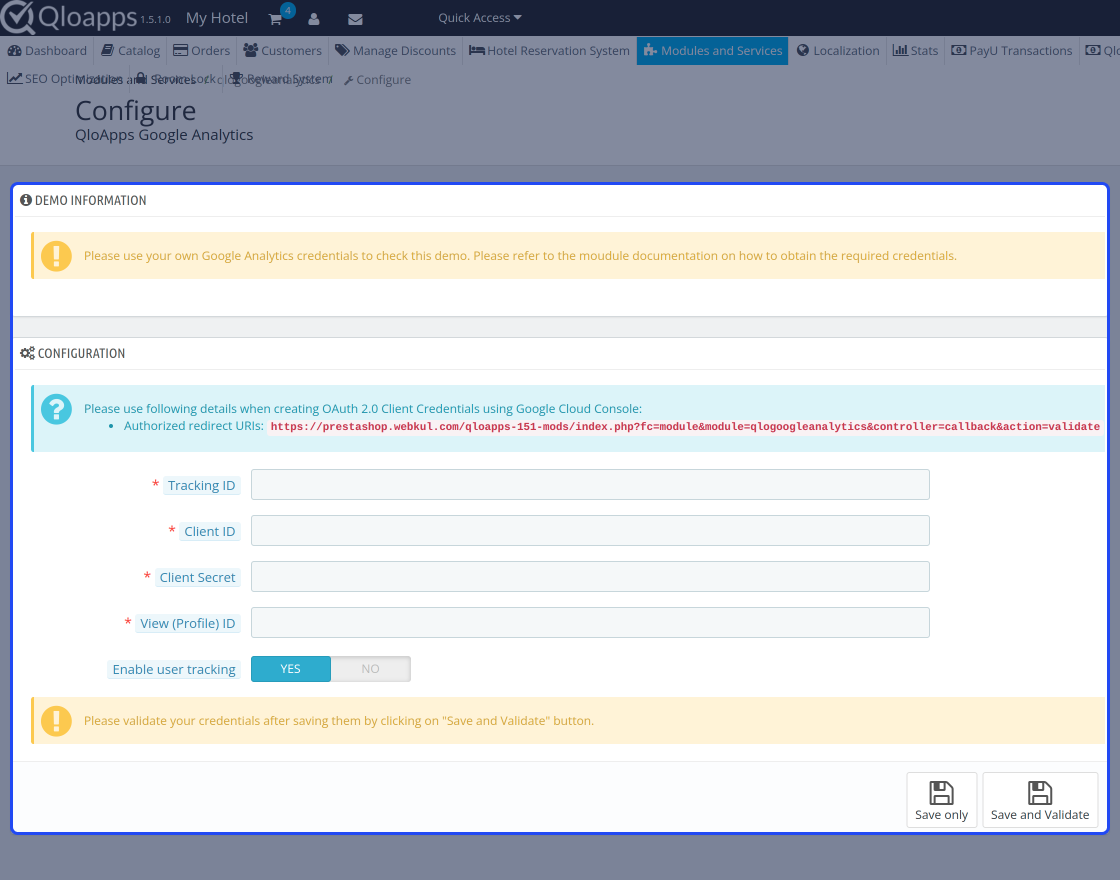Open the messages envelope icon
The image size is (1120, 880).
(355, 19)
